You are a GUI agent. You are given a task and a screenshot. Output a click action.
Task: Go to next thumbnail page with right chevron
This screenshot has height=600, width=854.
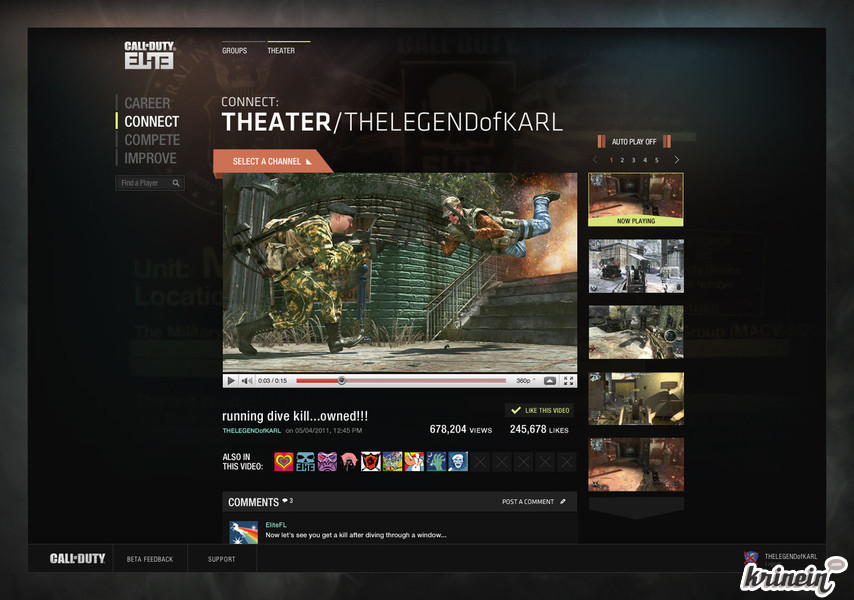click(x=676, y=160)
